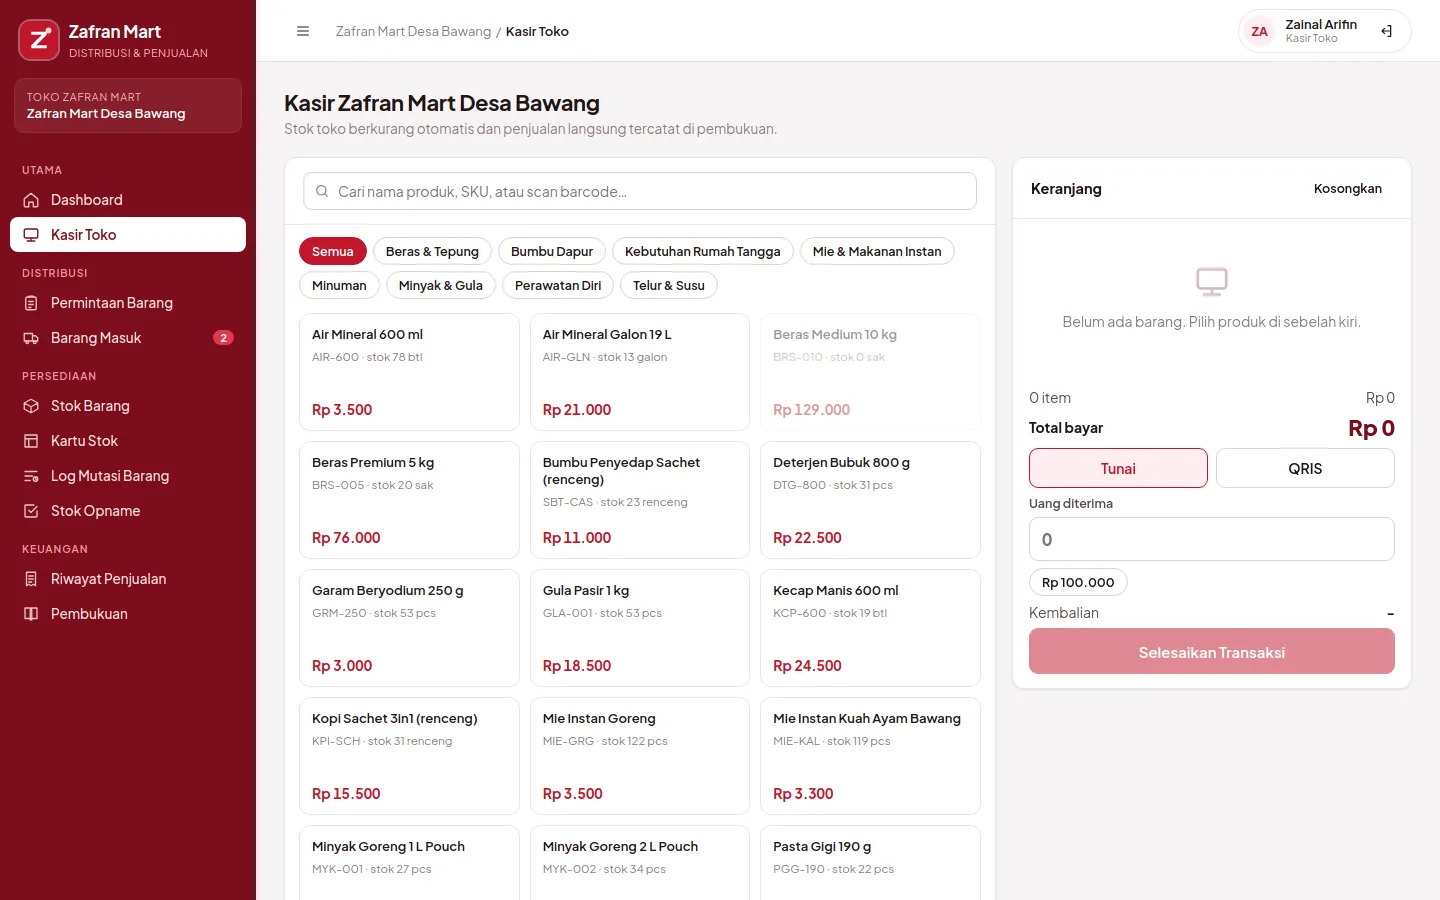The image size is (1440, 900).
Task: Filter by Perawatan Diri category
Action: [558, 285]
